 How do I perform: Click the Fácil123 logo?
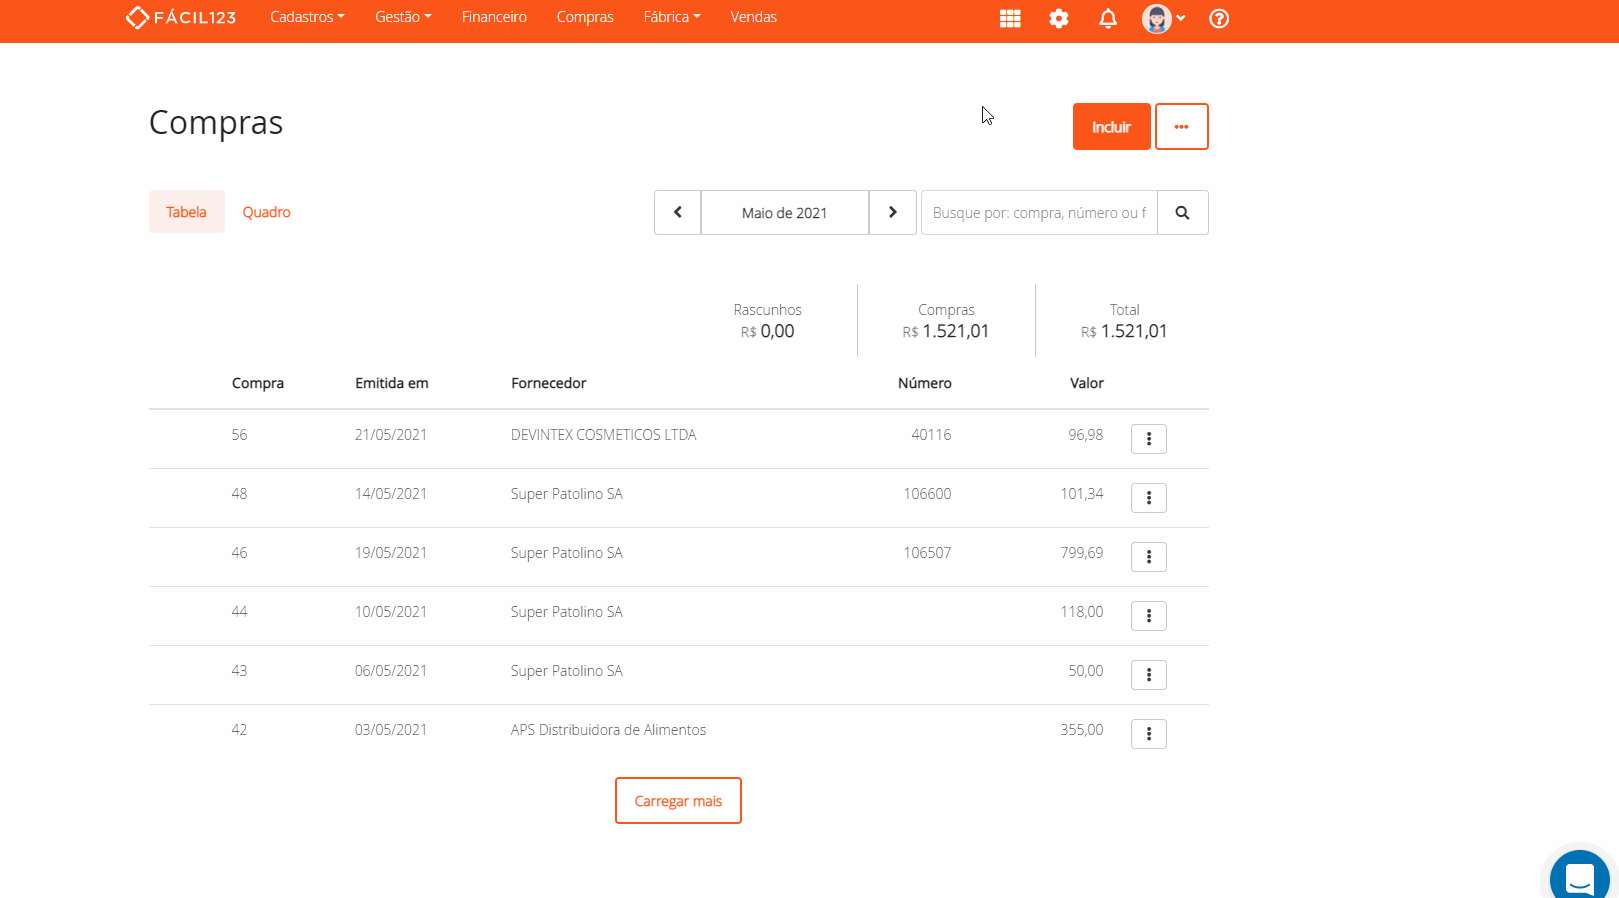pyautogui.click(x=181, y=18)
